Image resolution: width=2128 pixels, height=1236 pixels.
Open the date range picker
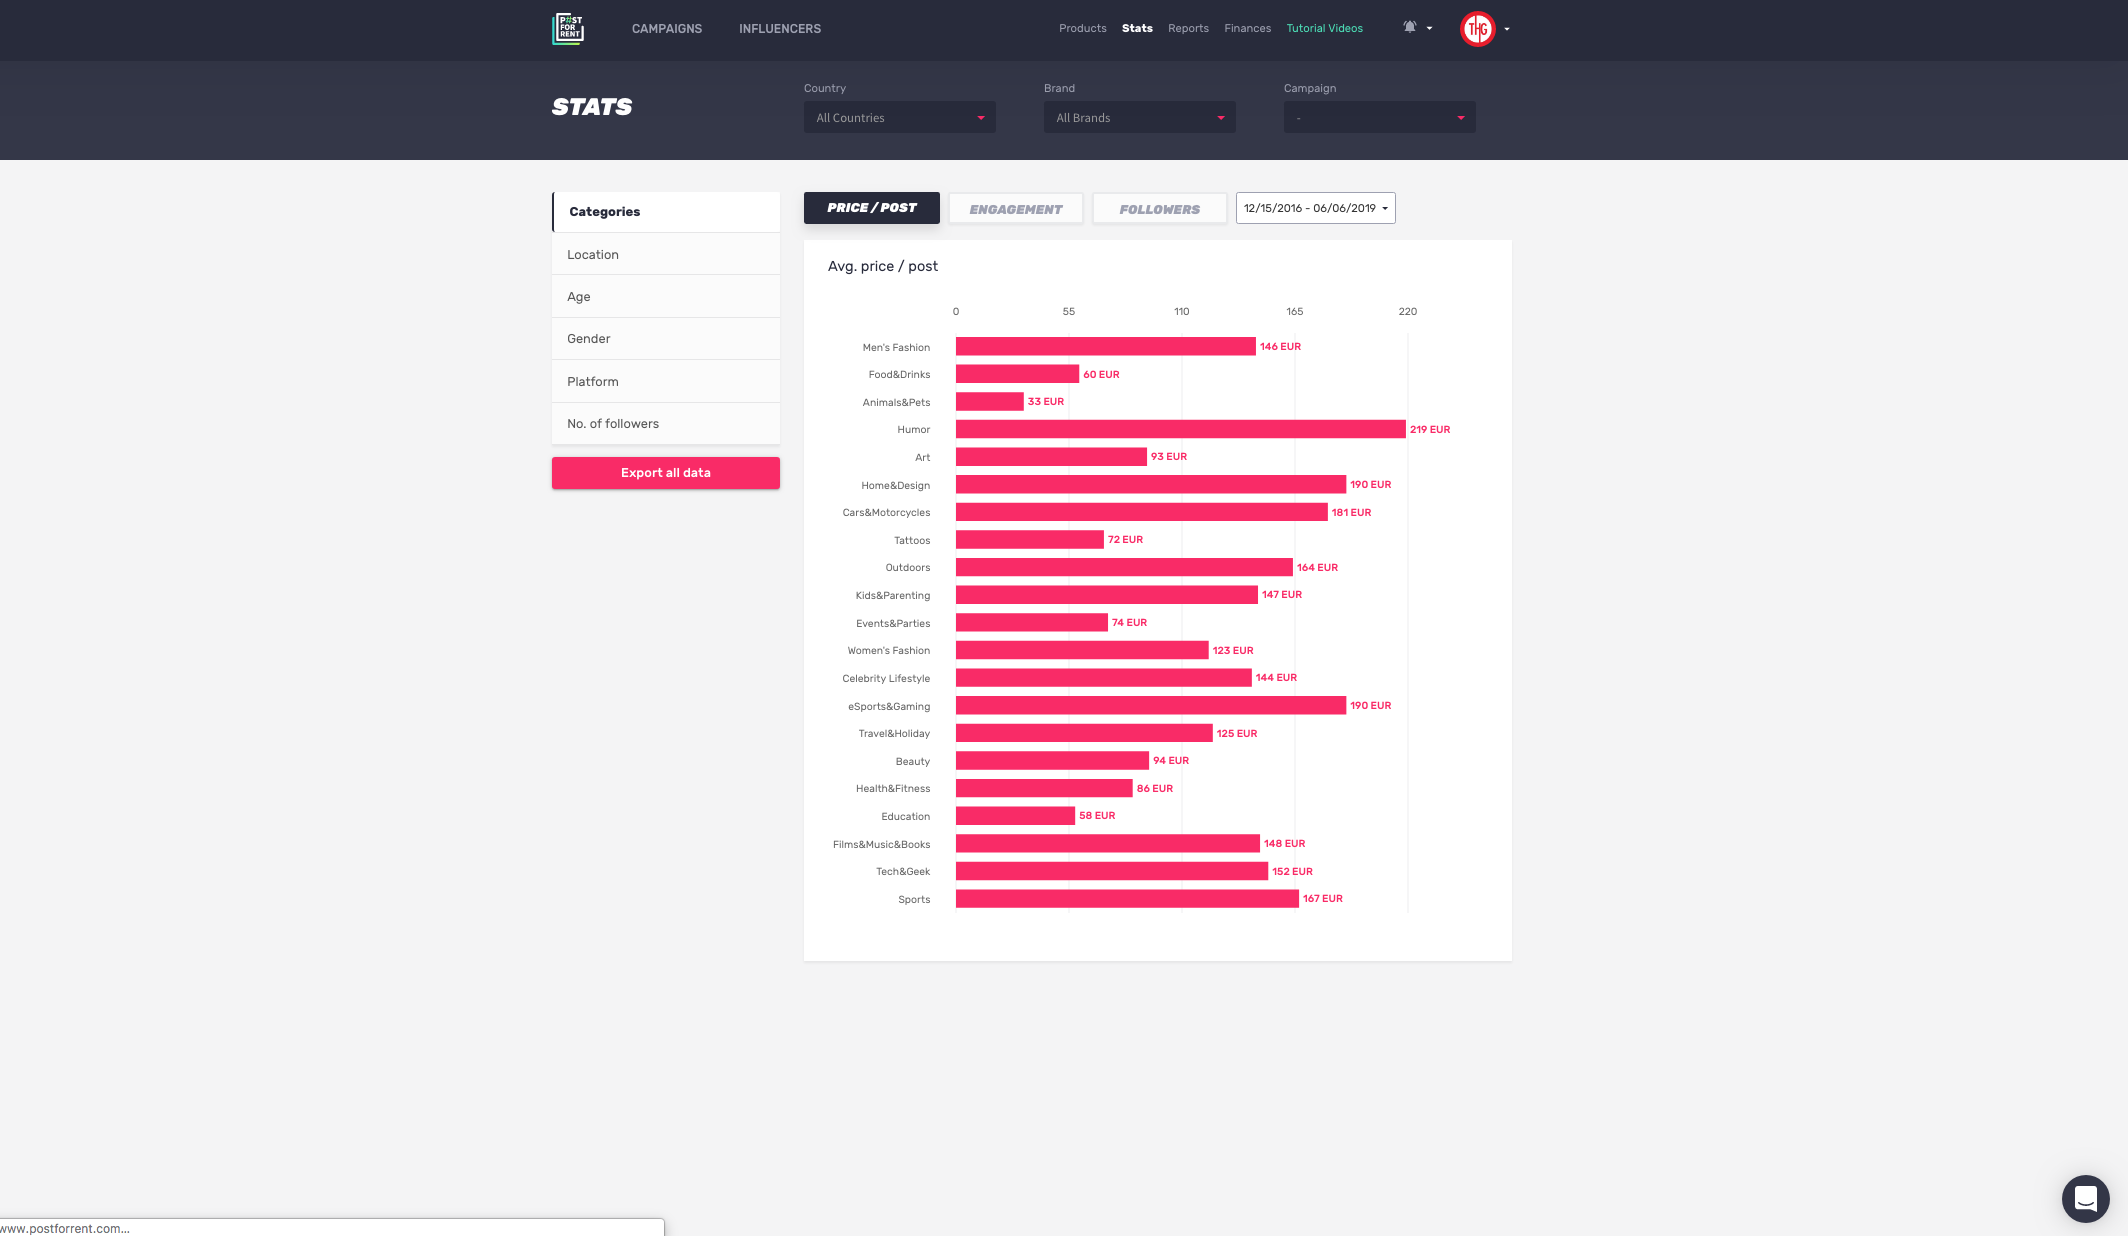[1316, 208]
